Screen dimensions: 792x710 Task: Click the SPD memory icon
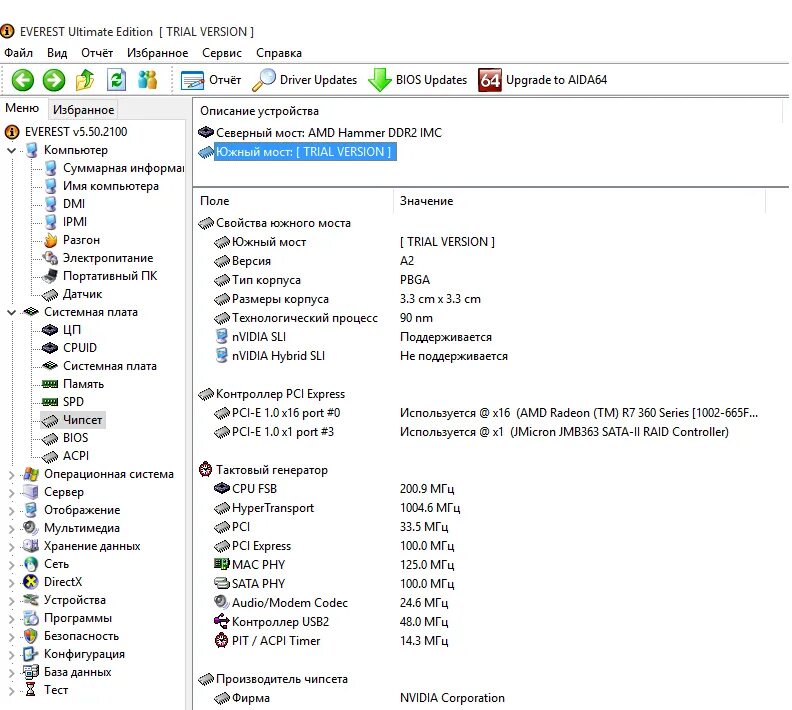pyautogui.click(x=50, y=402)
